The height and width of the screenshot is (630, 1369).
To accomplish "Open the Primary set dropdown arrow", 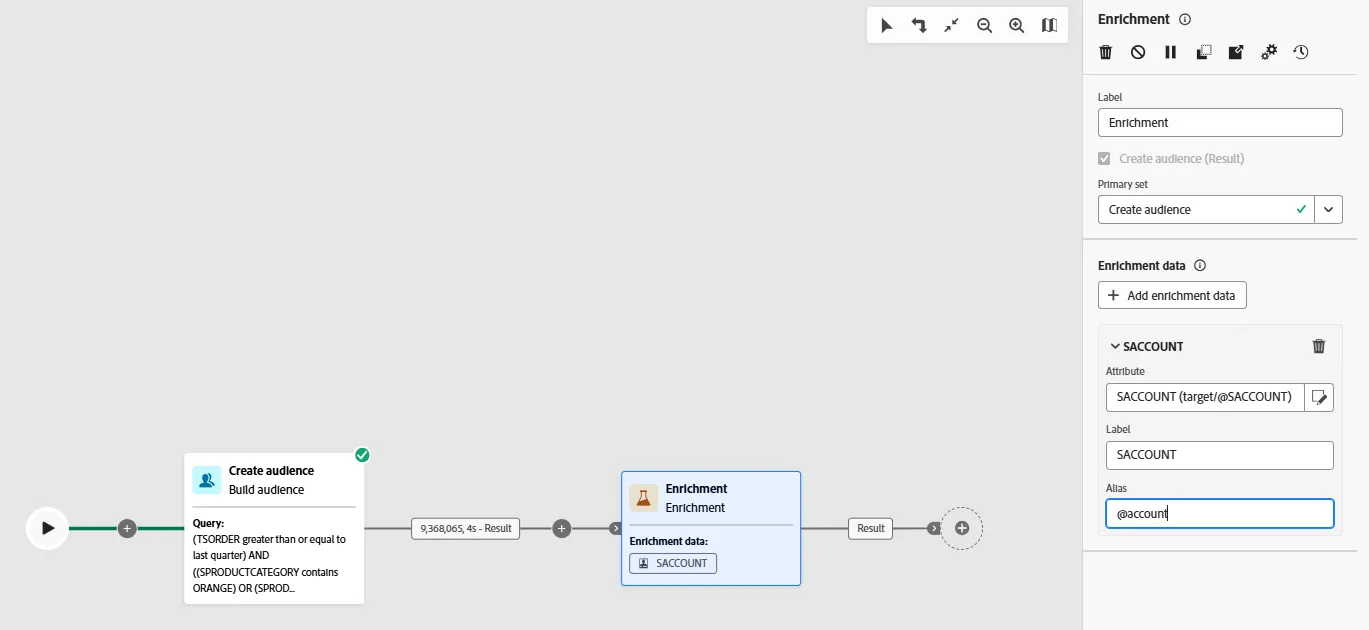I will [1328, 210].
